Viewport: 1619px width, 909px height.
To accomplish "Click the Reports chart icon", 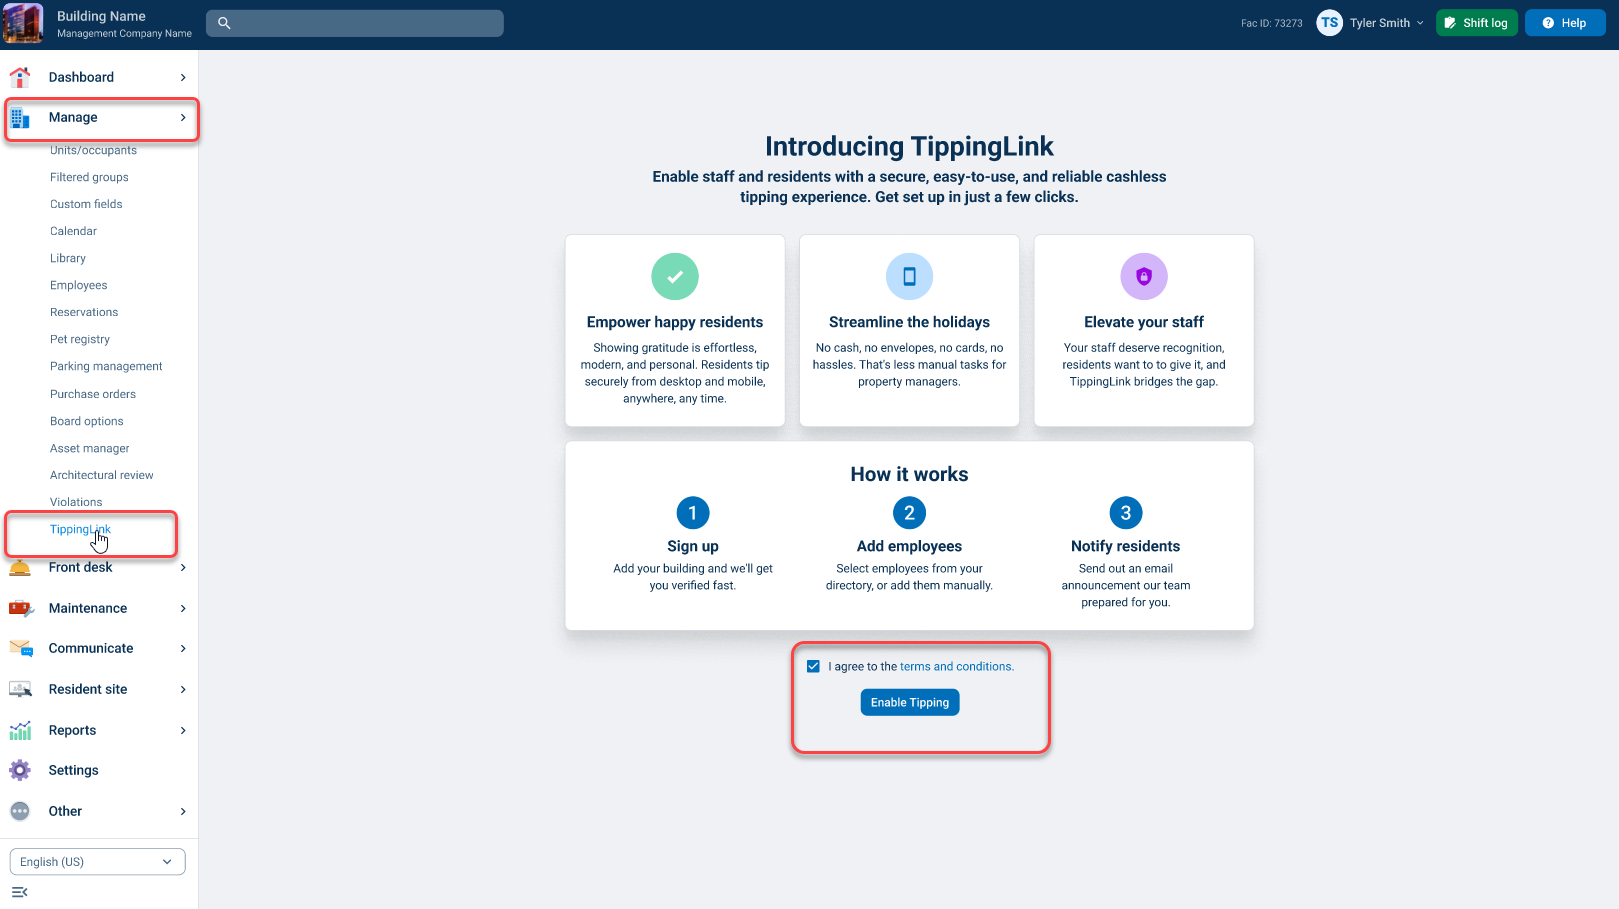I will [20, 730].
